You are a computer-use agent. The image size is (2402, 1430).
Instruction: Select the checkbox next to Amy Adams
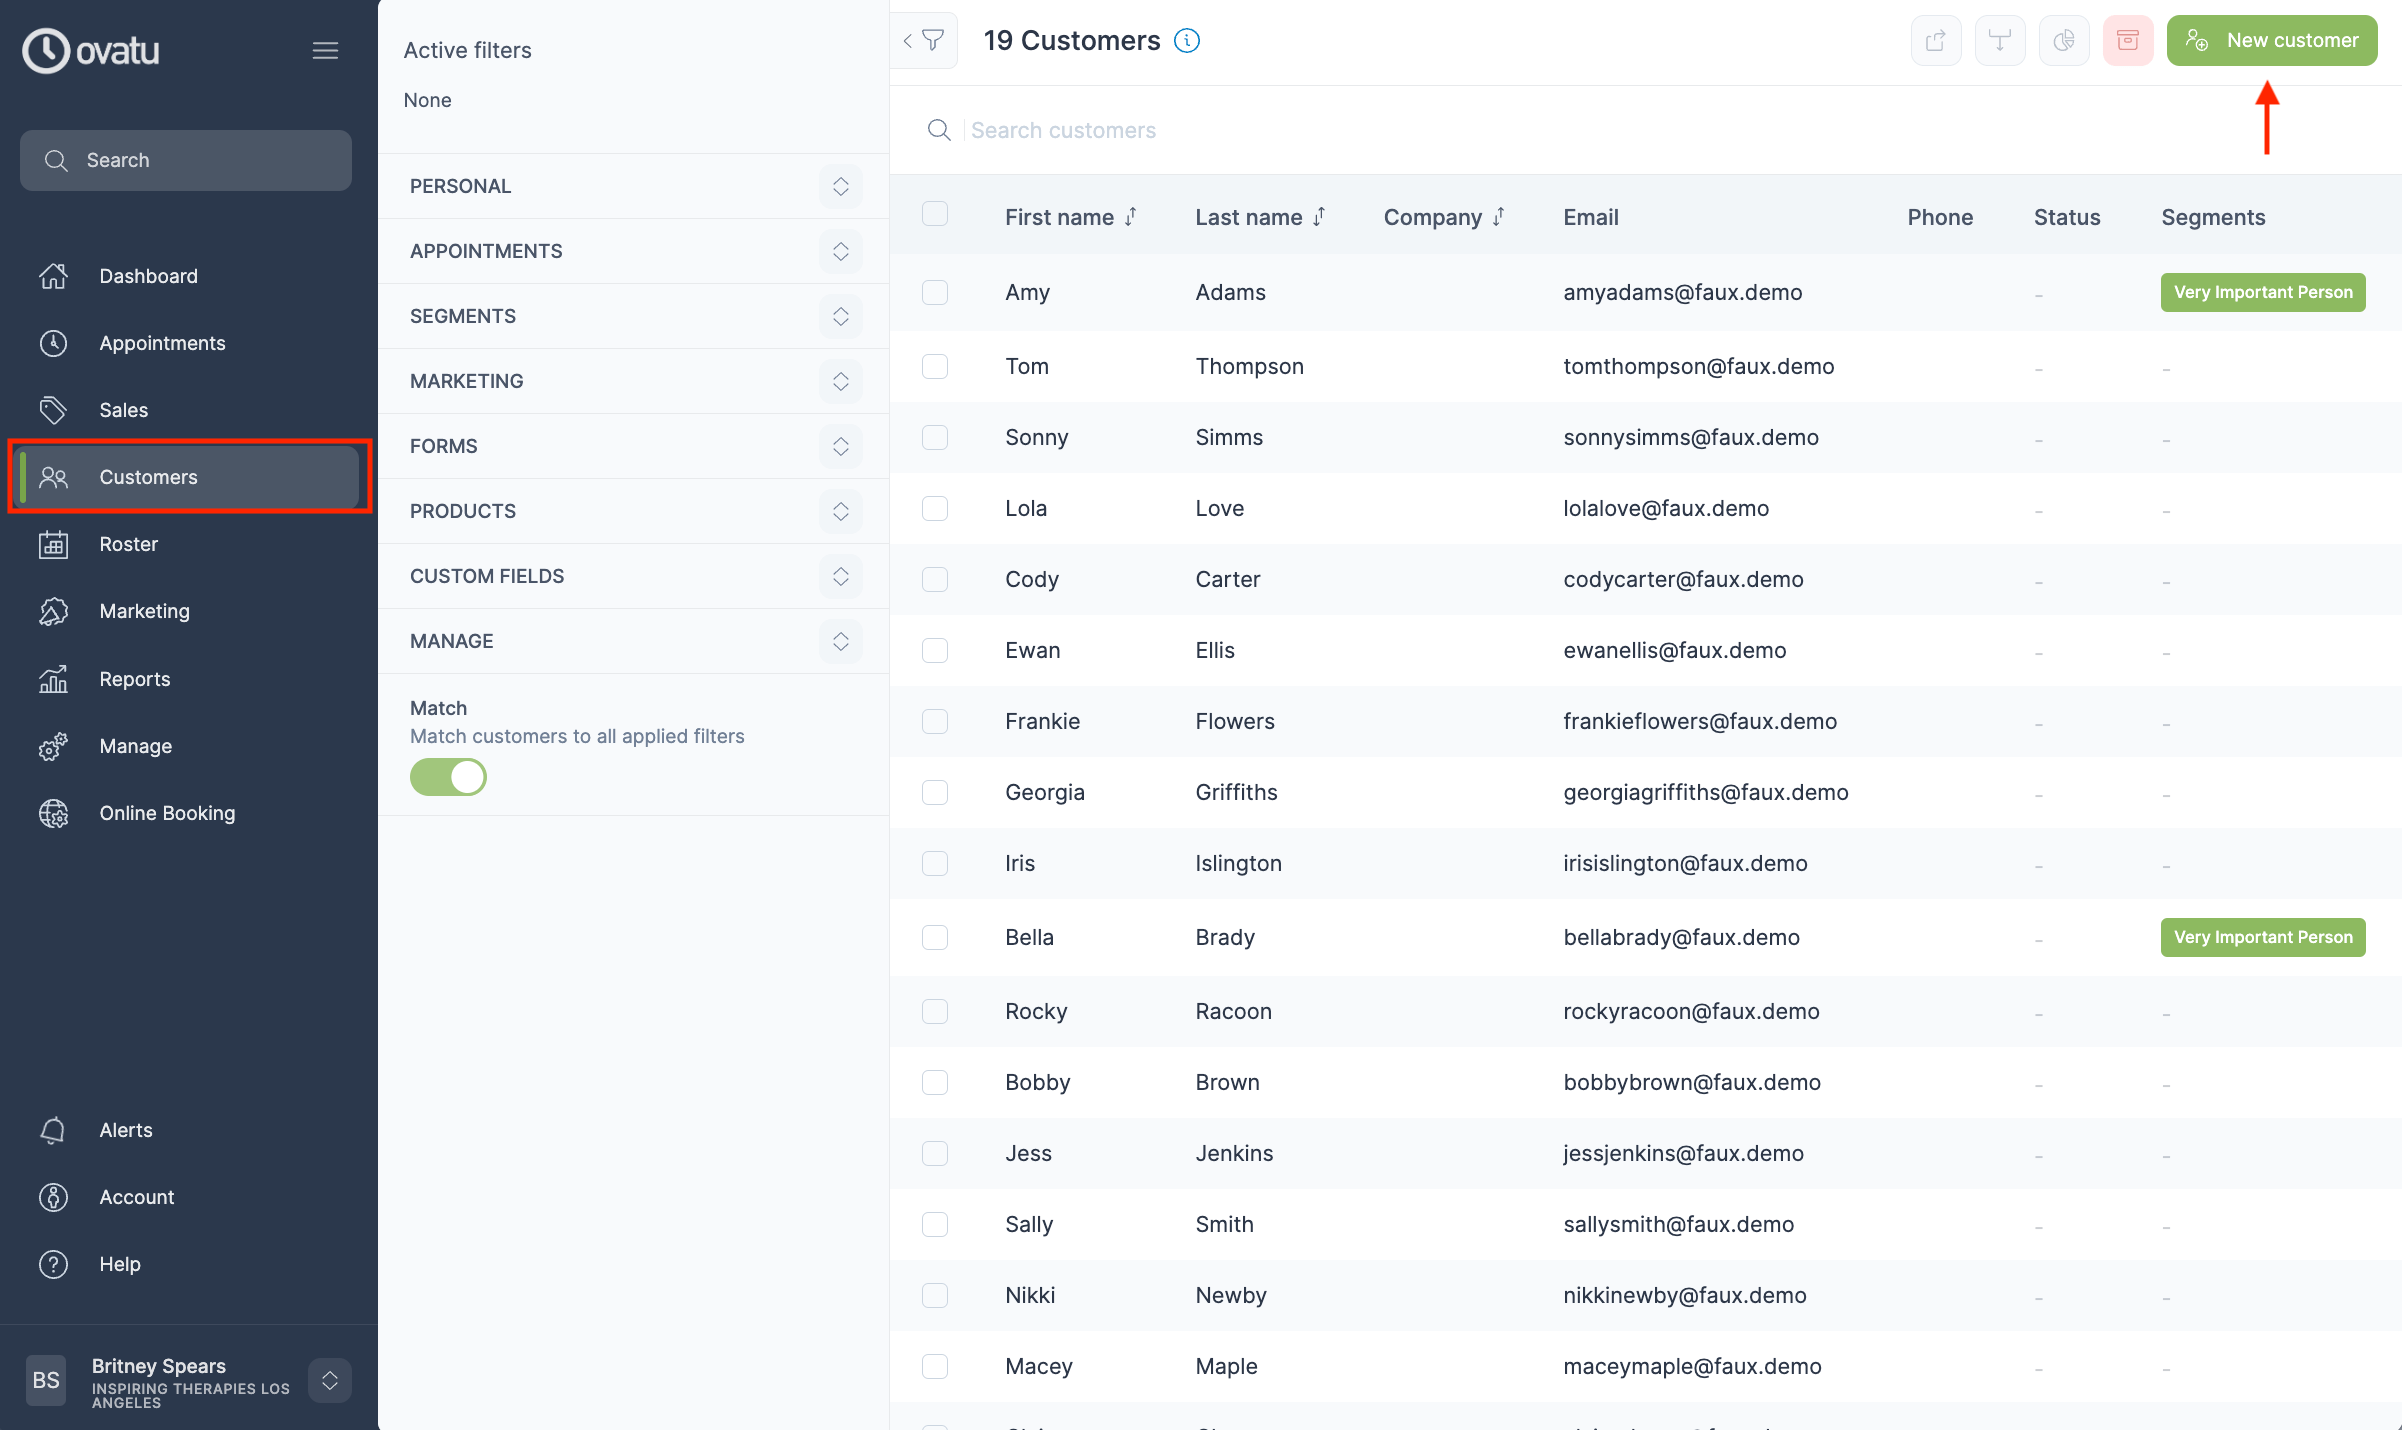(x=934, y=293)
